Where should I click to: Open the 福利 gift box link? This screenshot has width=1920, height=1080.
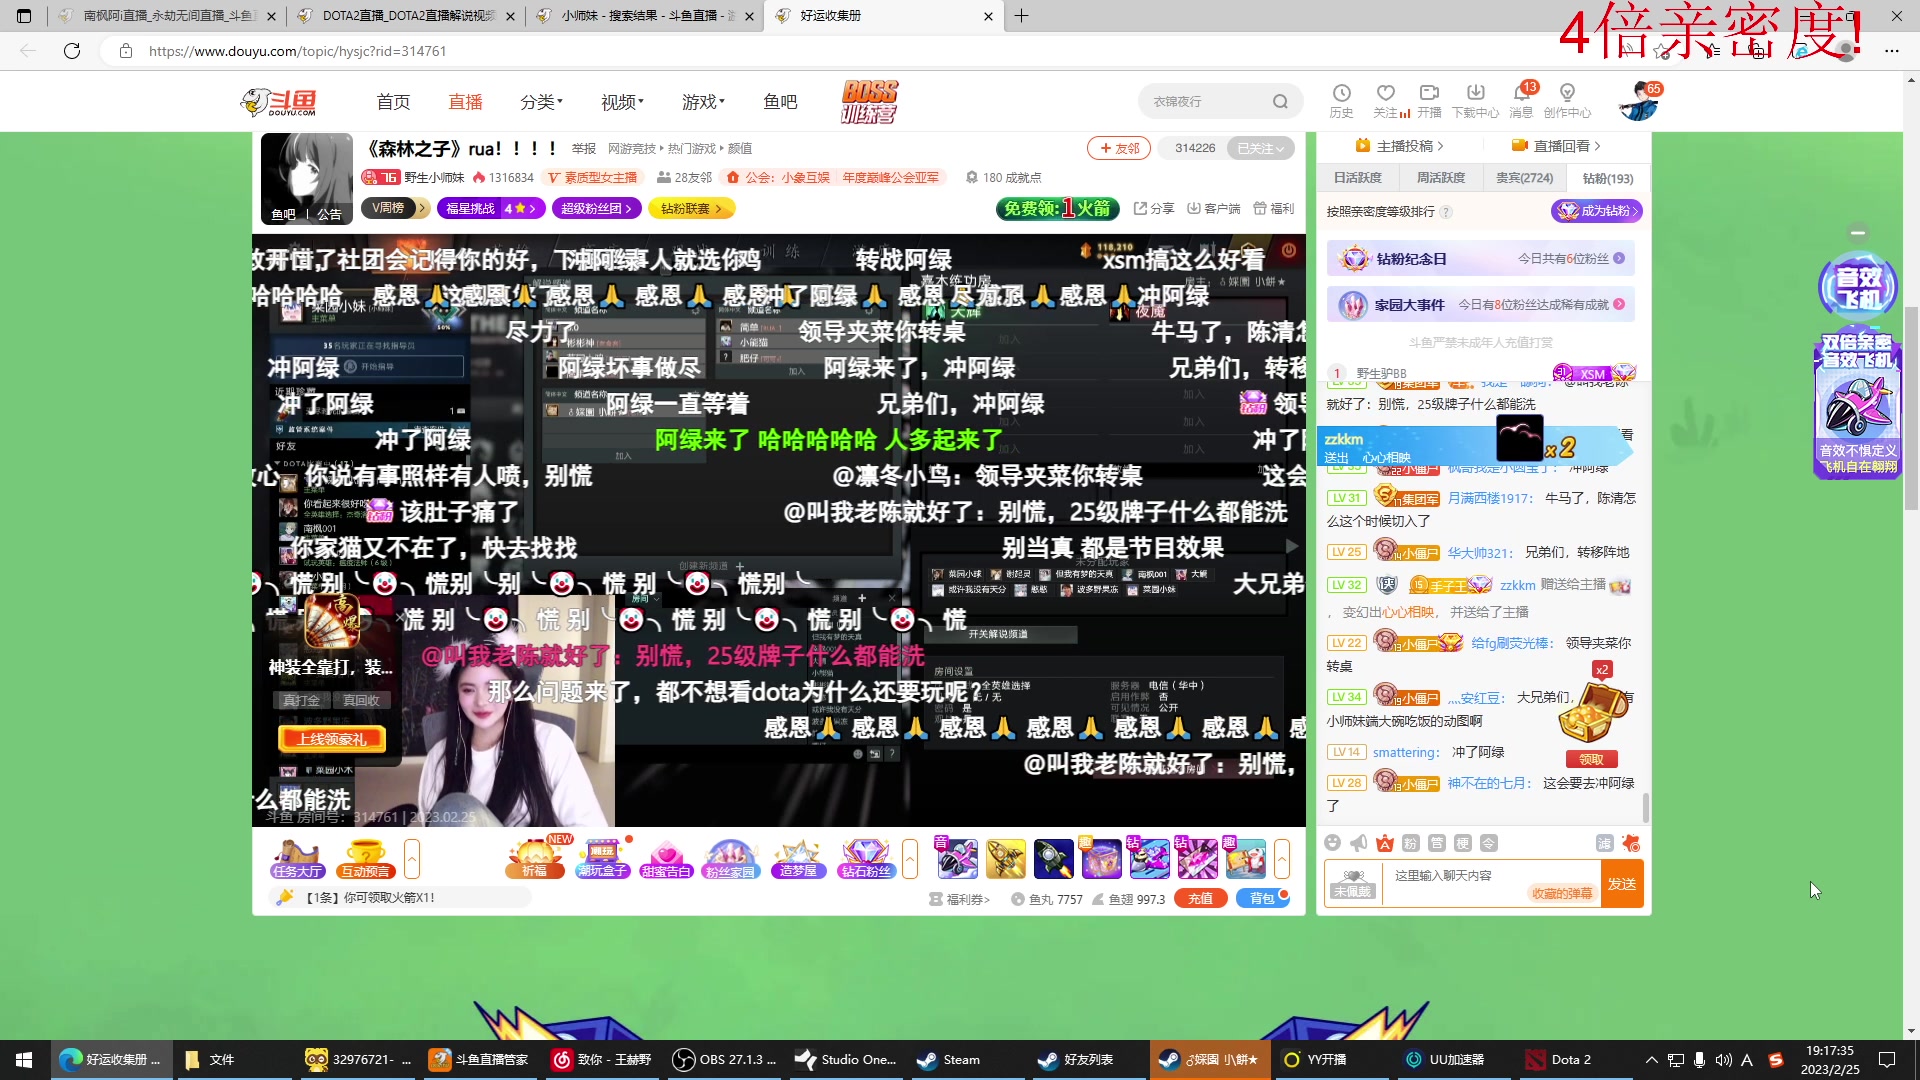pos(1274,208)
